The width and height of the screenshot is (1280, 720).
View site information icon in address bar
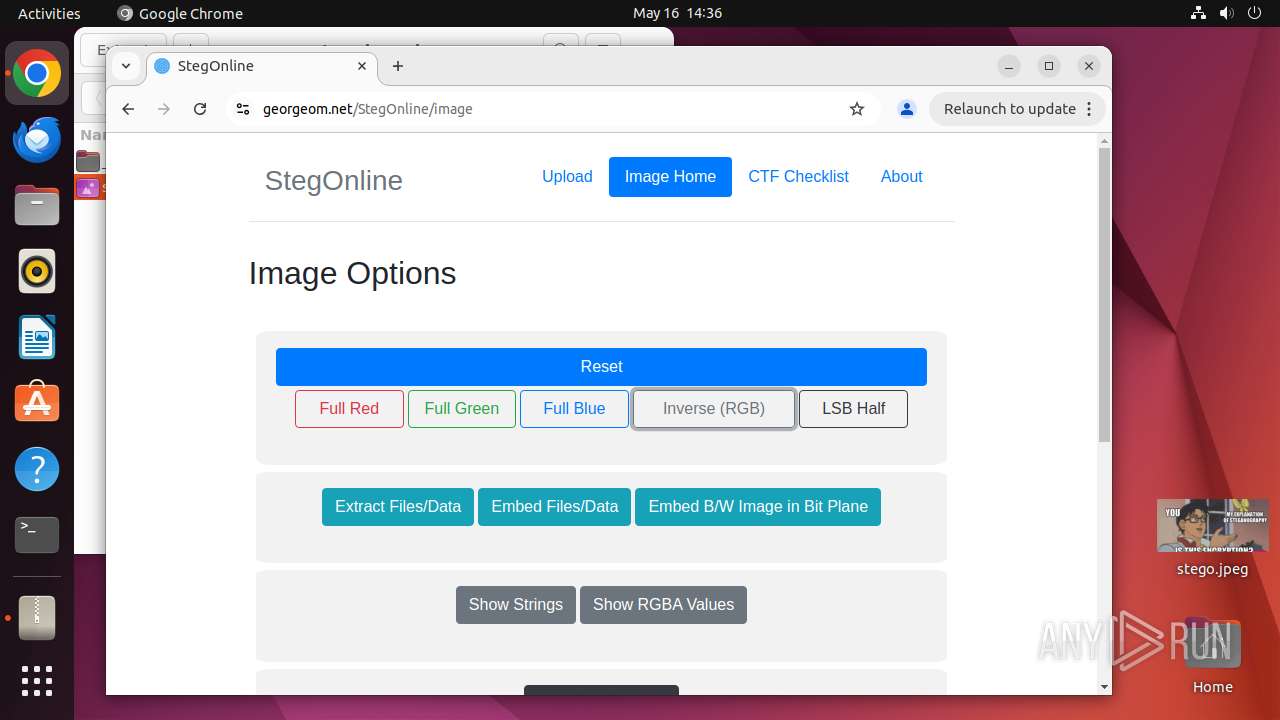click(x=242, y=109)
